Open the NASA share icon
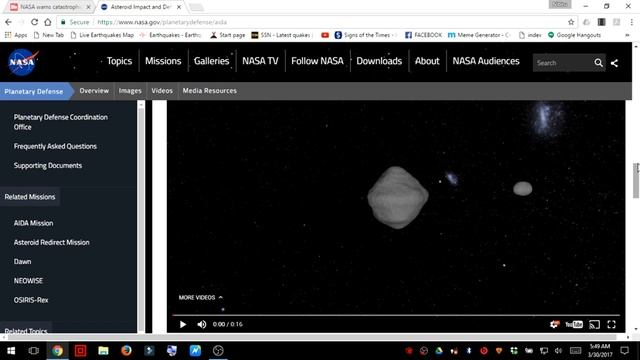Screen dimensions: 640x360 (614, 63)
